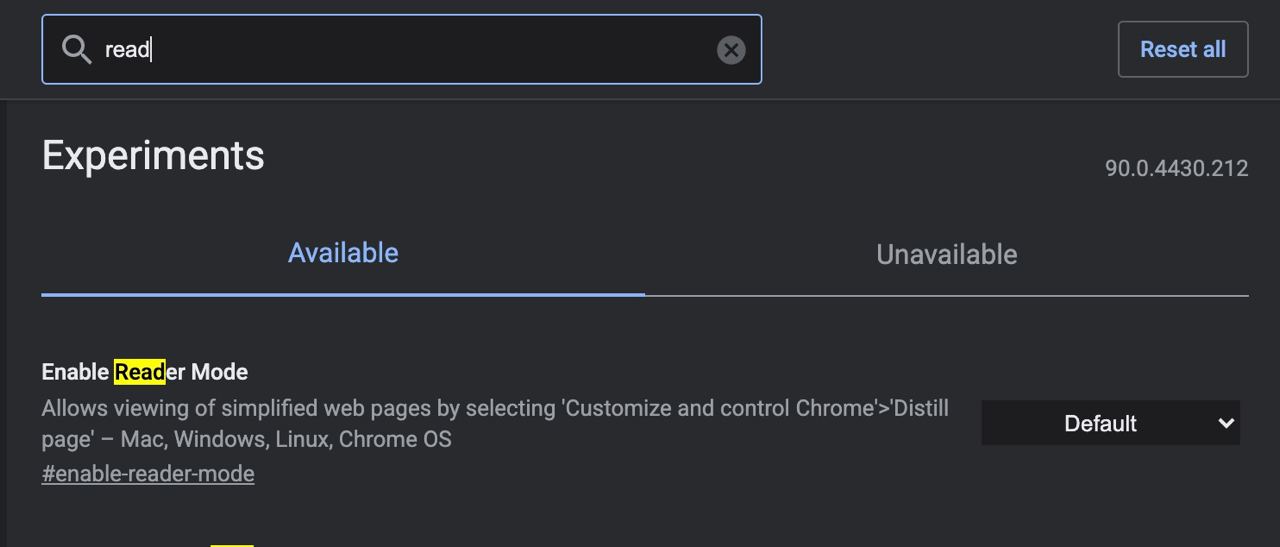Switch to the Available tab
The height and width of the screenshot is (547, 1280).
(343, 253)
